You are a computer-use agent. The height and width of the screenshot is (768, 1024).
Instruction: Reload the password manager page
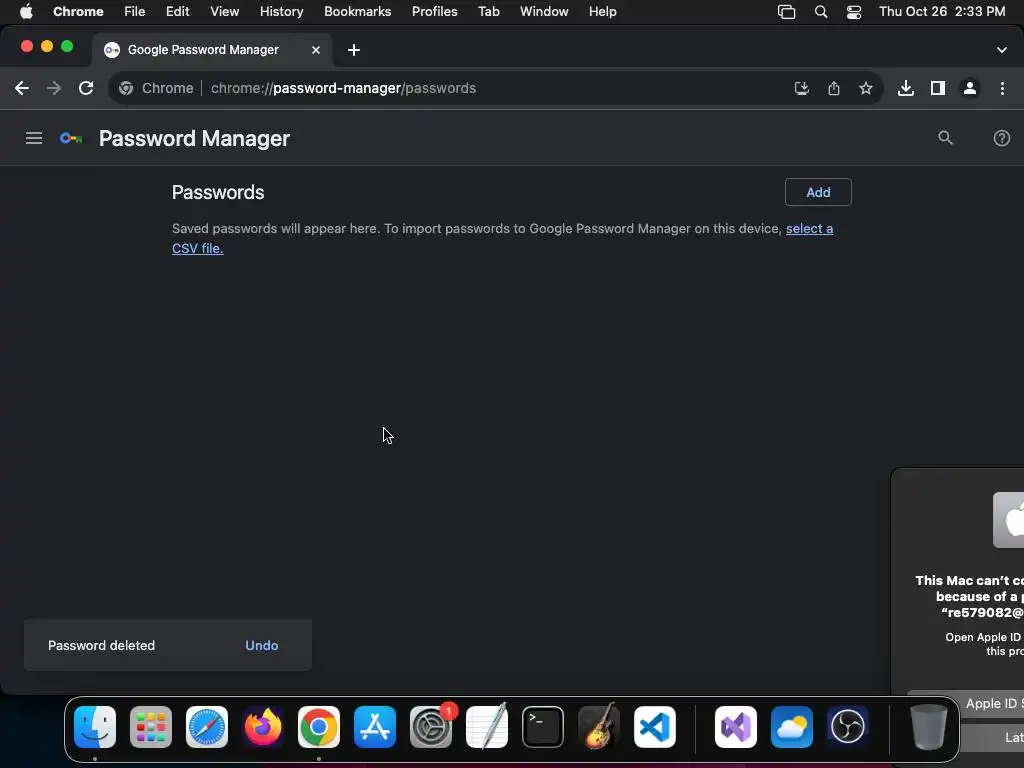(x=86, y=88)
